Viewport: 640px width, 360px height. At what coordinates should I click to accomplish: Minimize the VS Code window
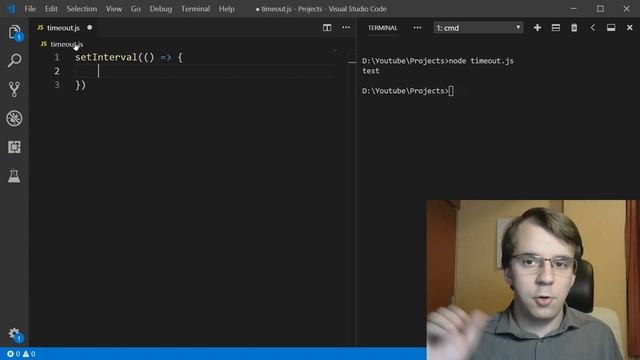tap(573, 9)
